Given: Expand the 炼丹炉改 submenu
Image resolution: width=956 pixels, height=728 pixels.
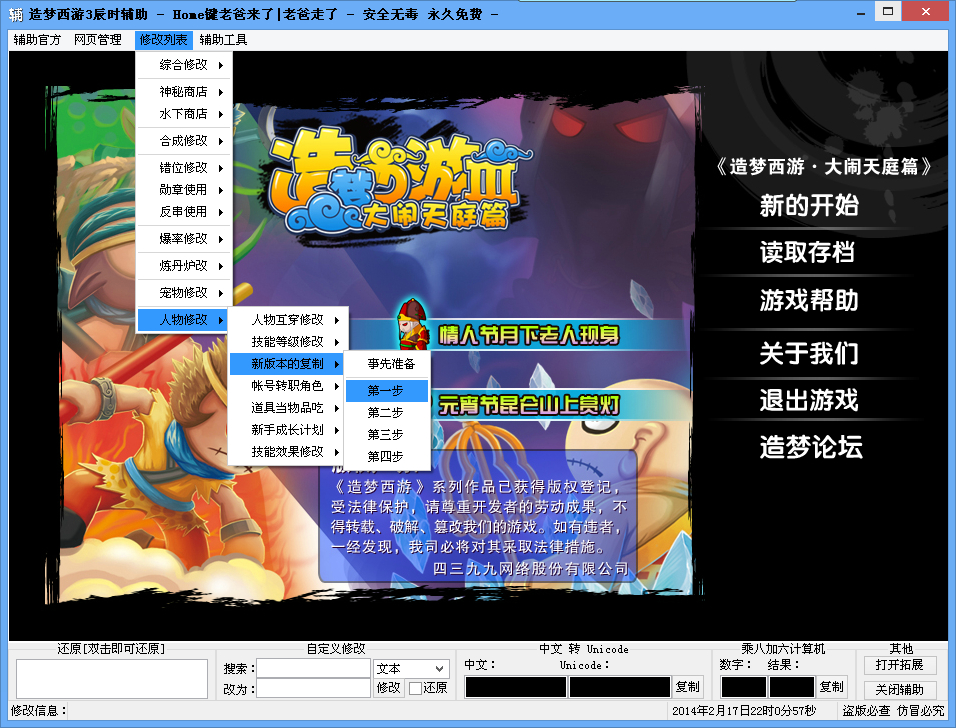Looking at the screenshot, I should 184,266.
